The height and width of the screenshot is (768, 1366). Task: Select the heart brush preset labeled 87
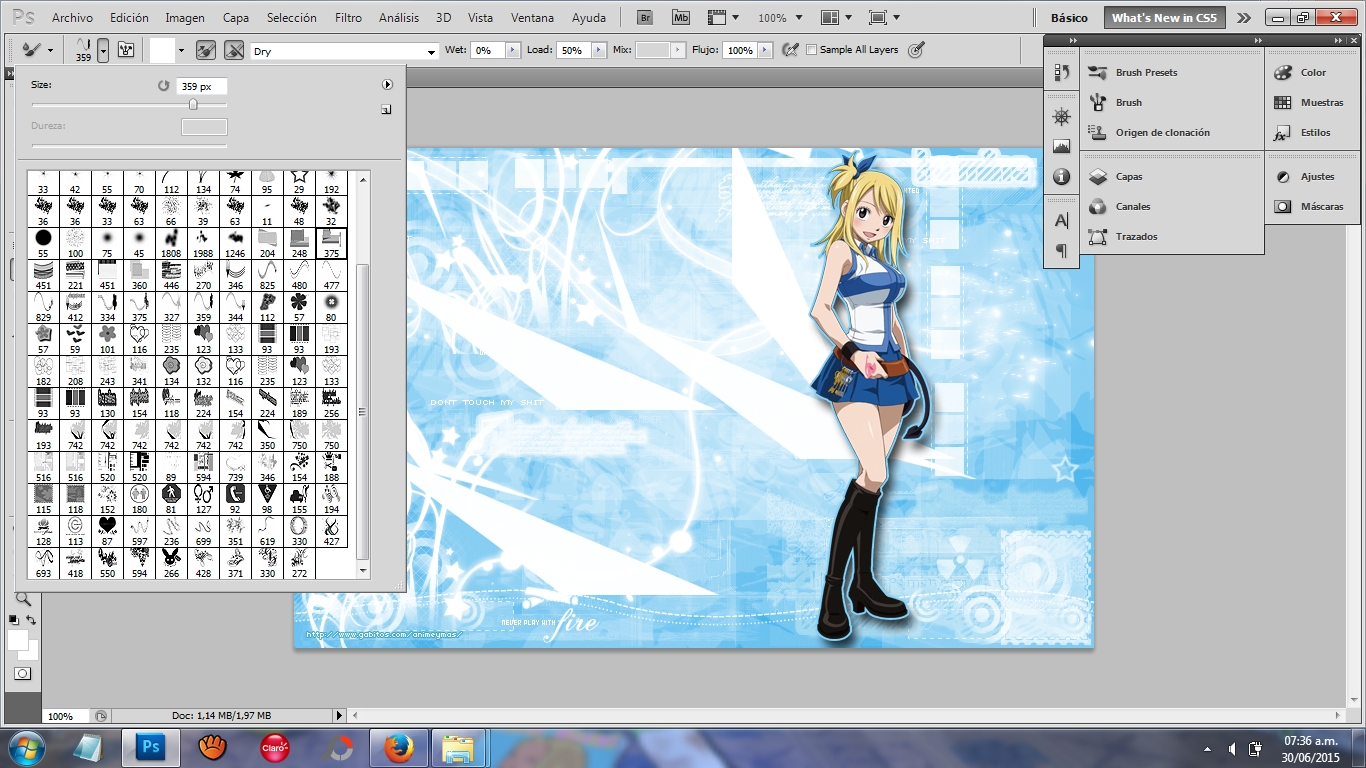107,531
